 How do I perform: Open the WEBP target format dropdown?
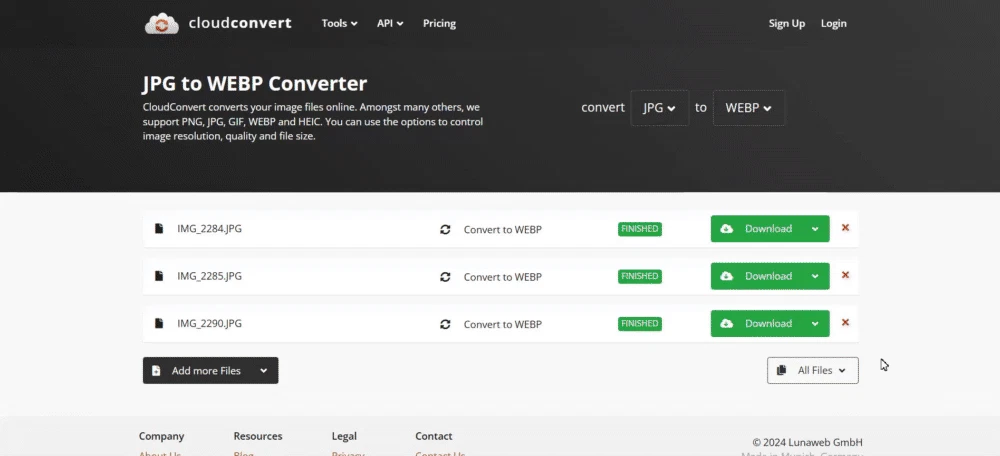pyautogui.click(x=749, y=108)
